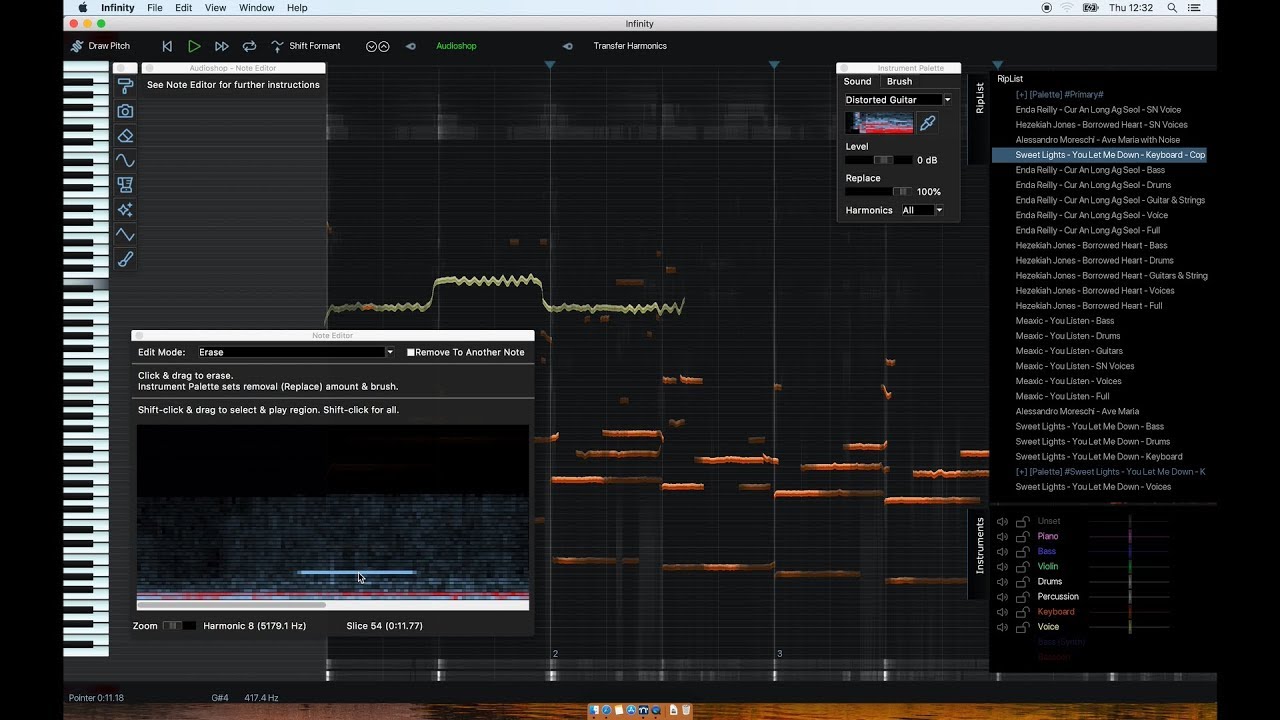This screenshot has height=720, width=1280.
Task: Rewind to start of the track
Action: [167, 46]
